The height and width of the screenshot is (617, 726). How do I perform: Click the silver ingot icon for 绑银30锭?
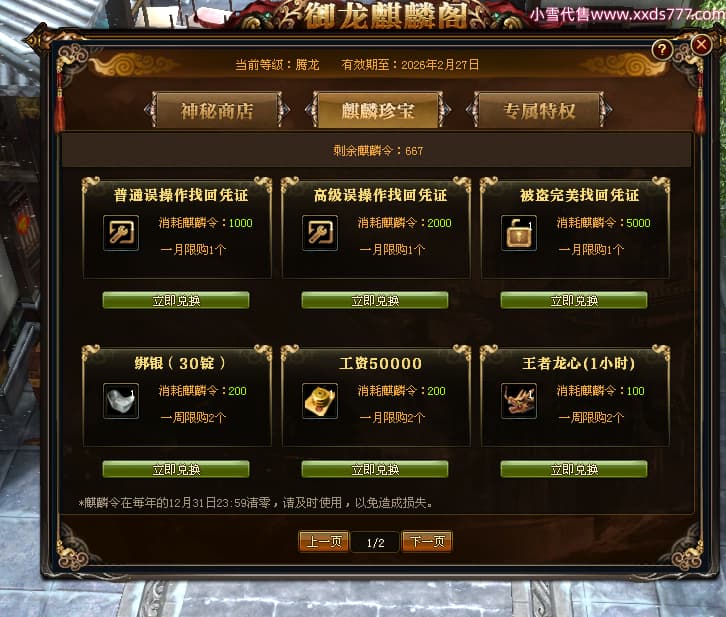pyautogui.click(x=121, y=401)
